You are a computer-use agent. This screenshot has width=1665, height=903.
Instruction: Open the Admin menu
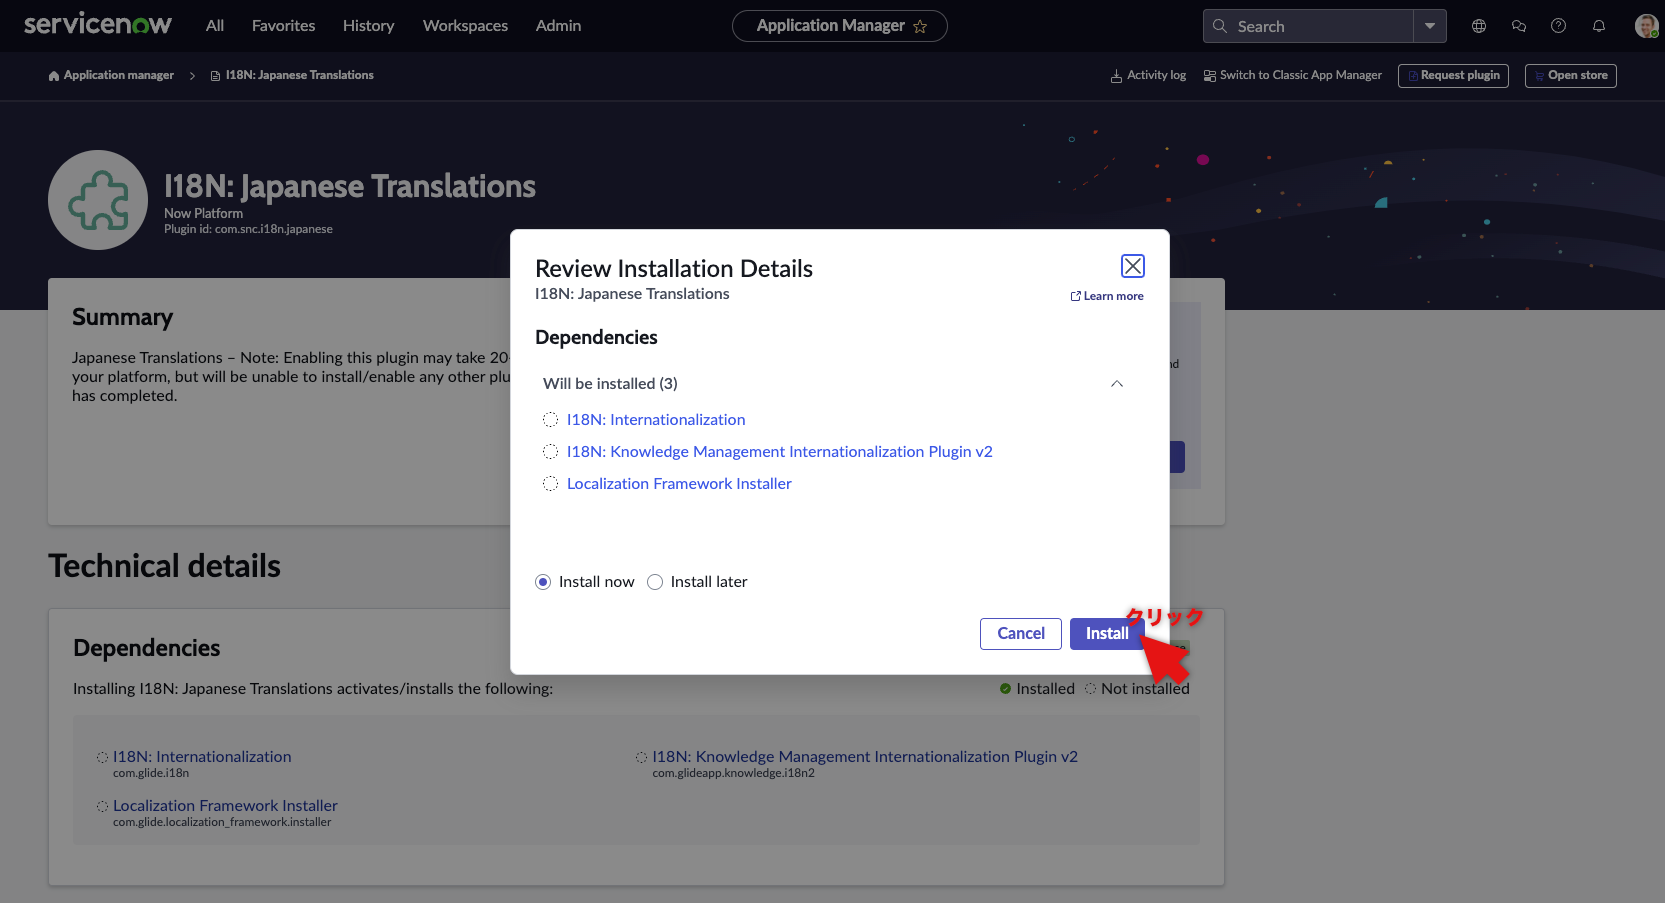558,26
